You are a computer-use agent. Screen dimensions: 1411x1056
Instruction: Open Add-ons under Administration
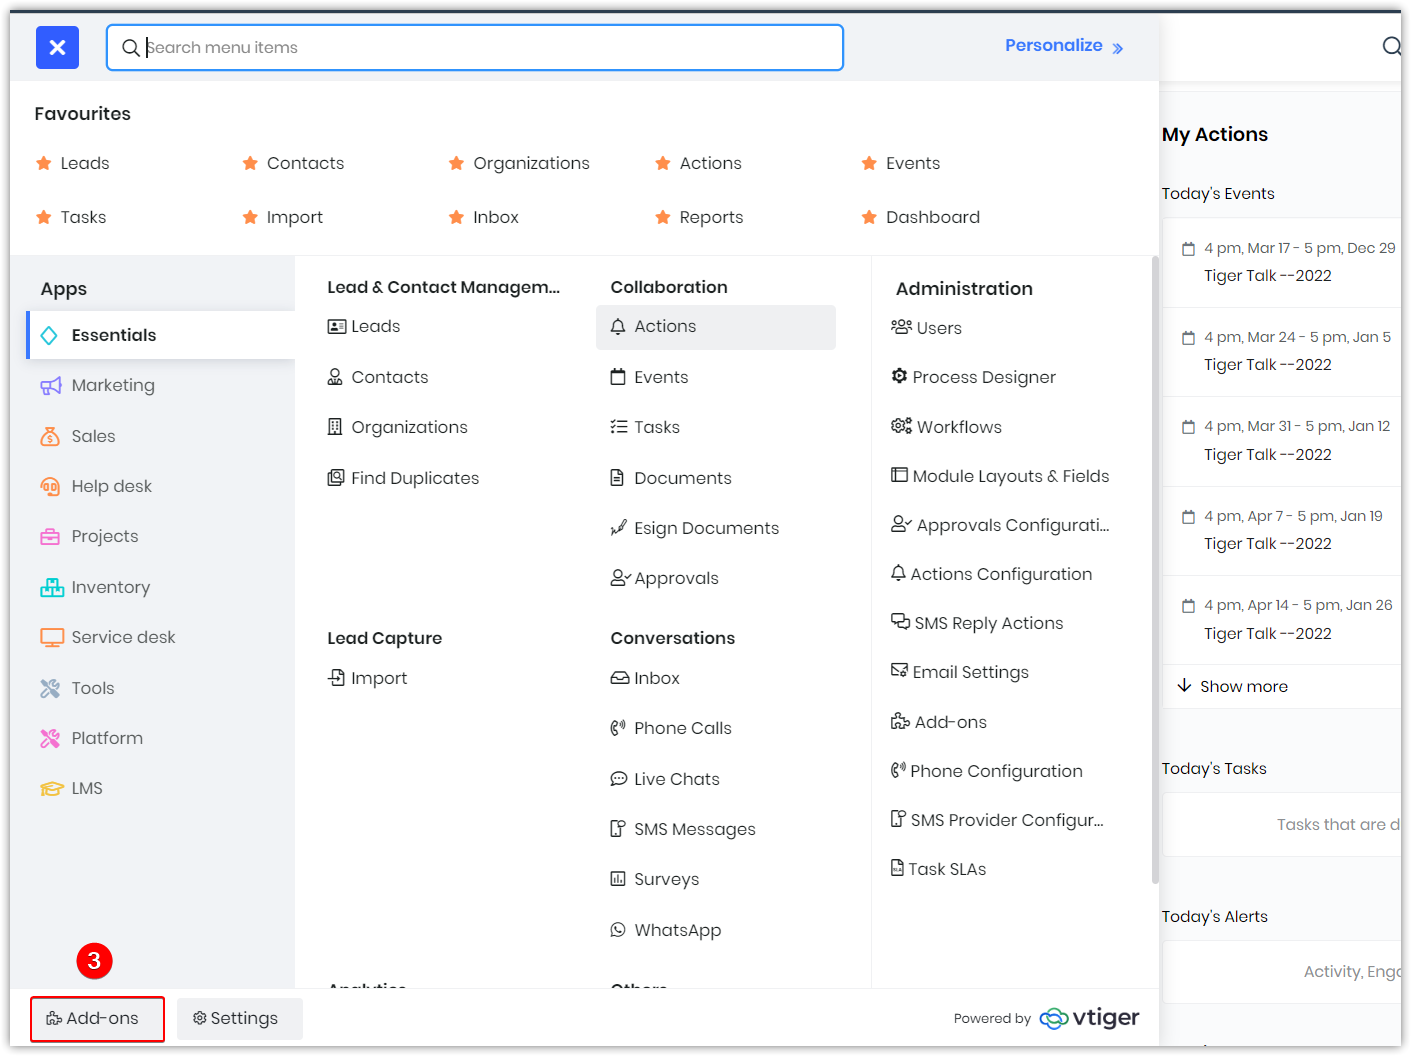pos(938,722)
